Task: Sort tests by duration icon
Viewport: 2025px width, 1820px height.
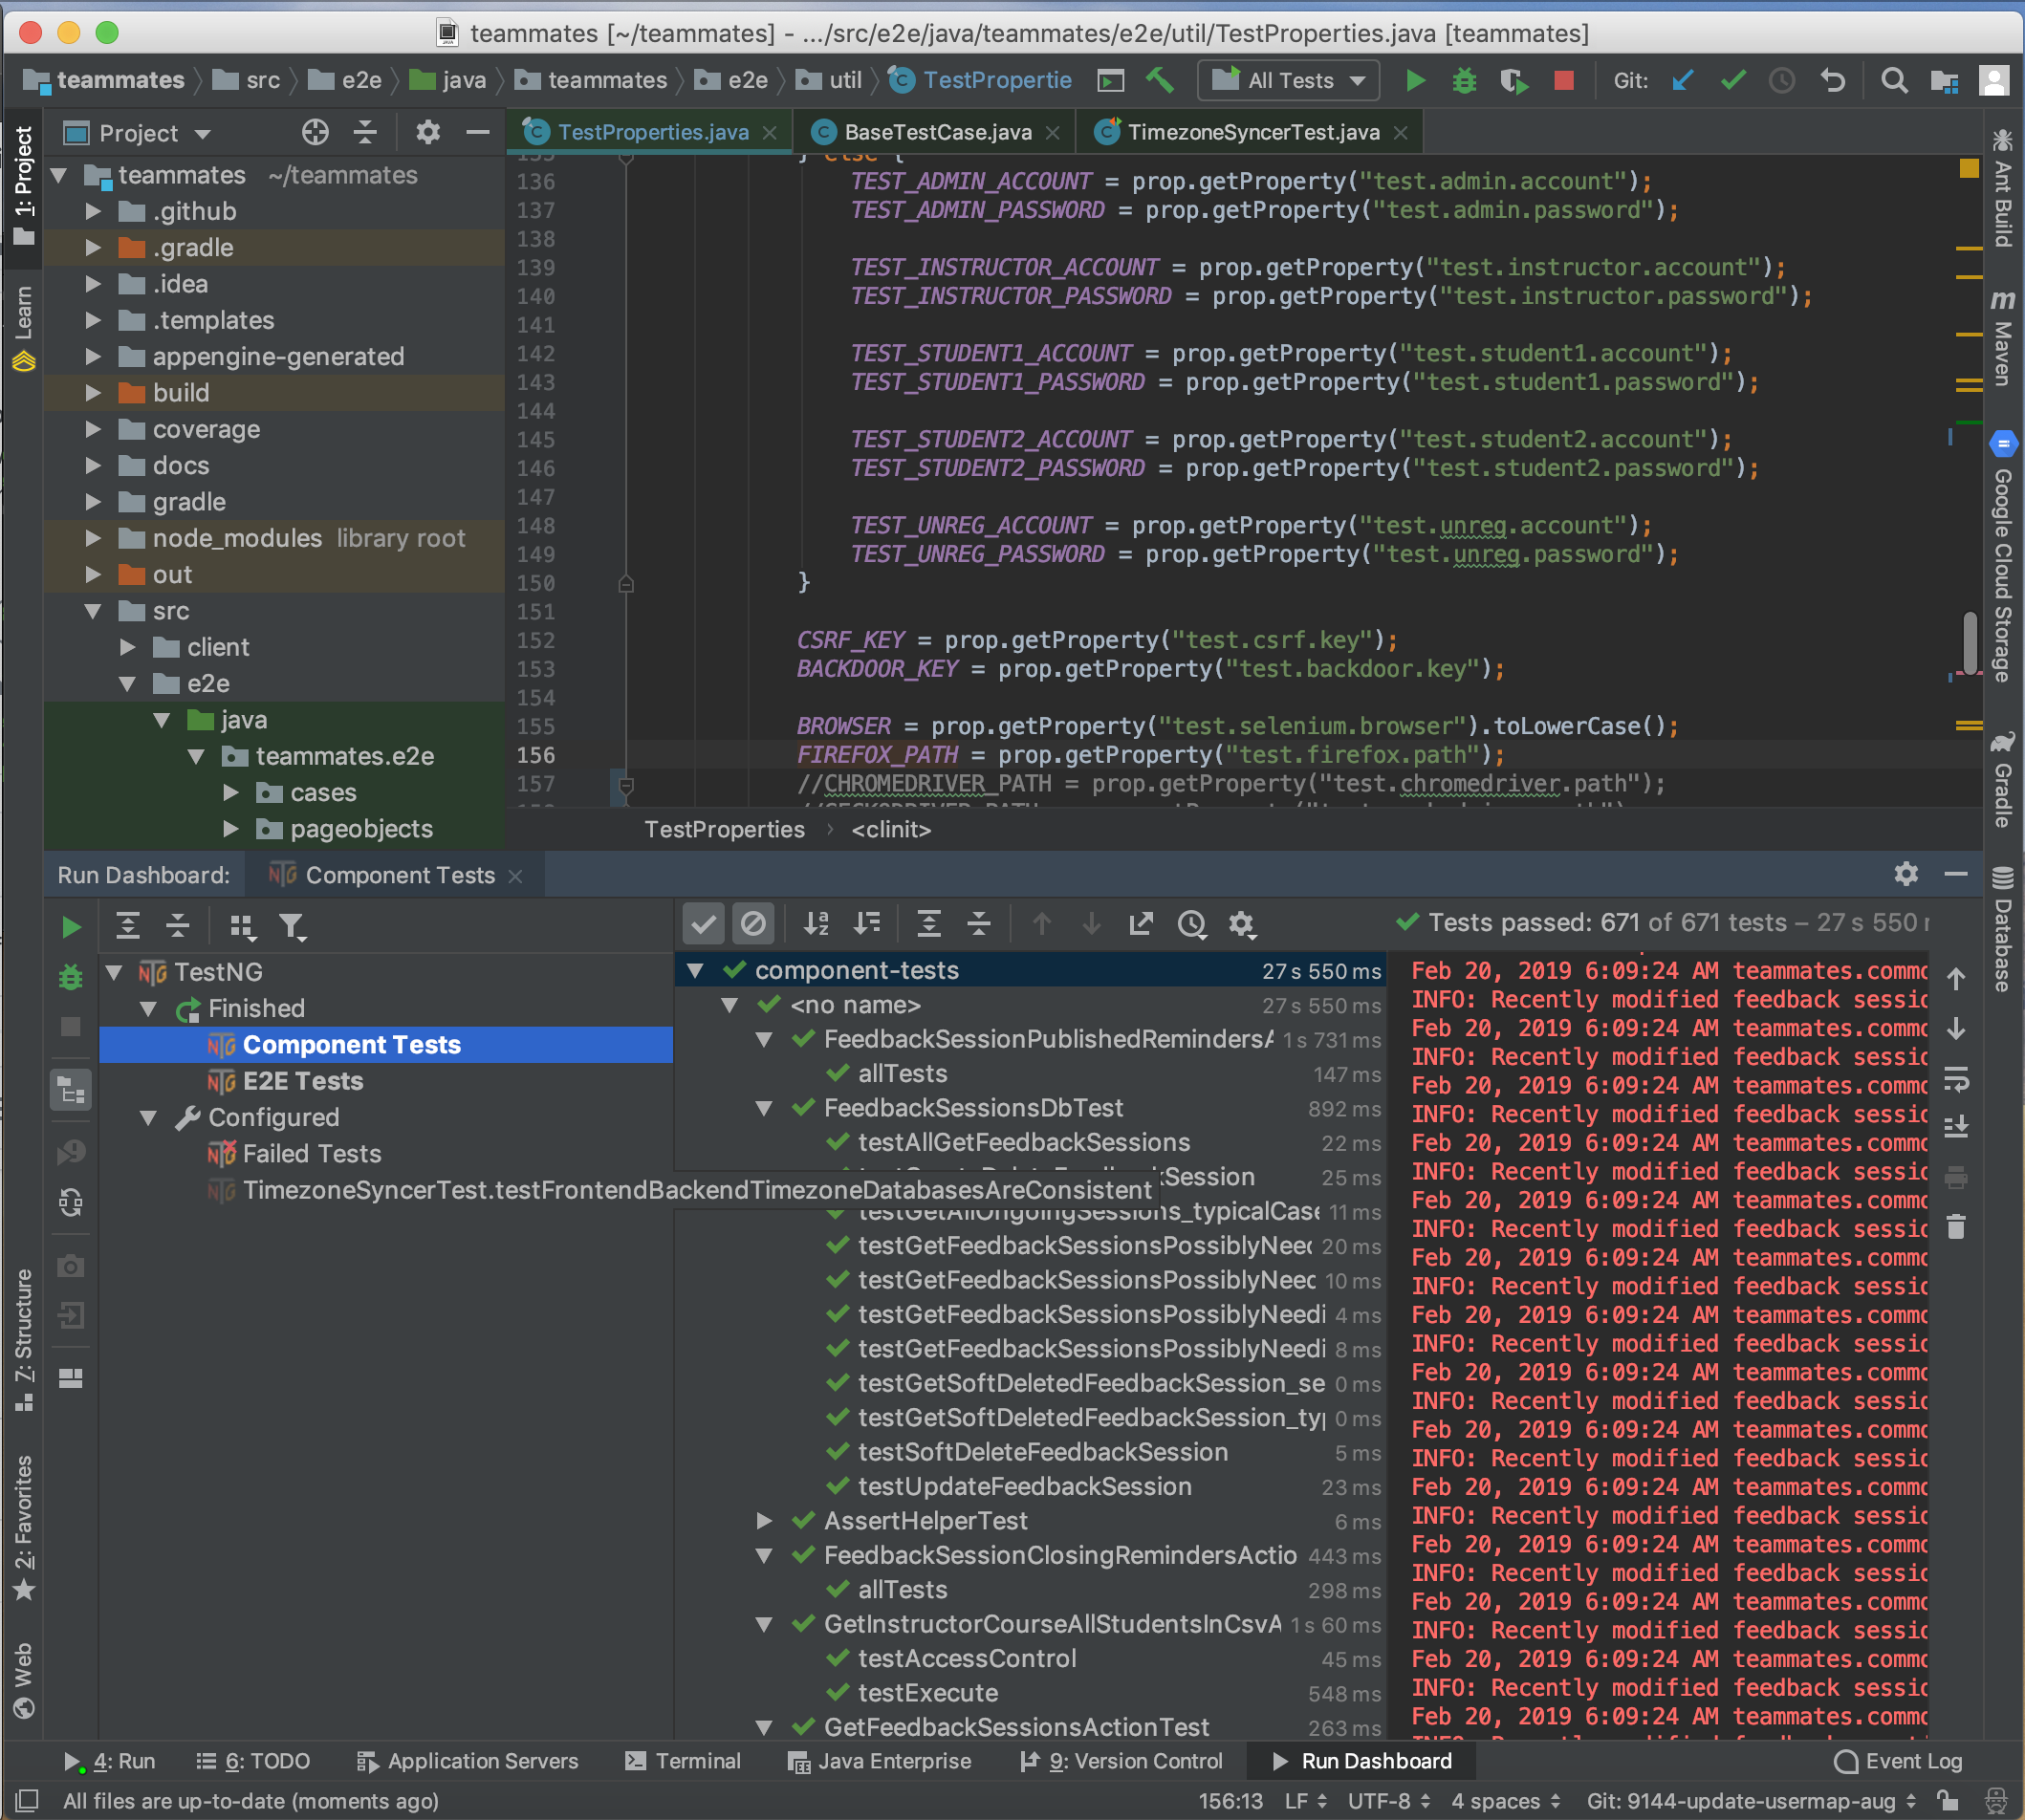Action: 867,923
